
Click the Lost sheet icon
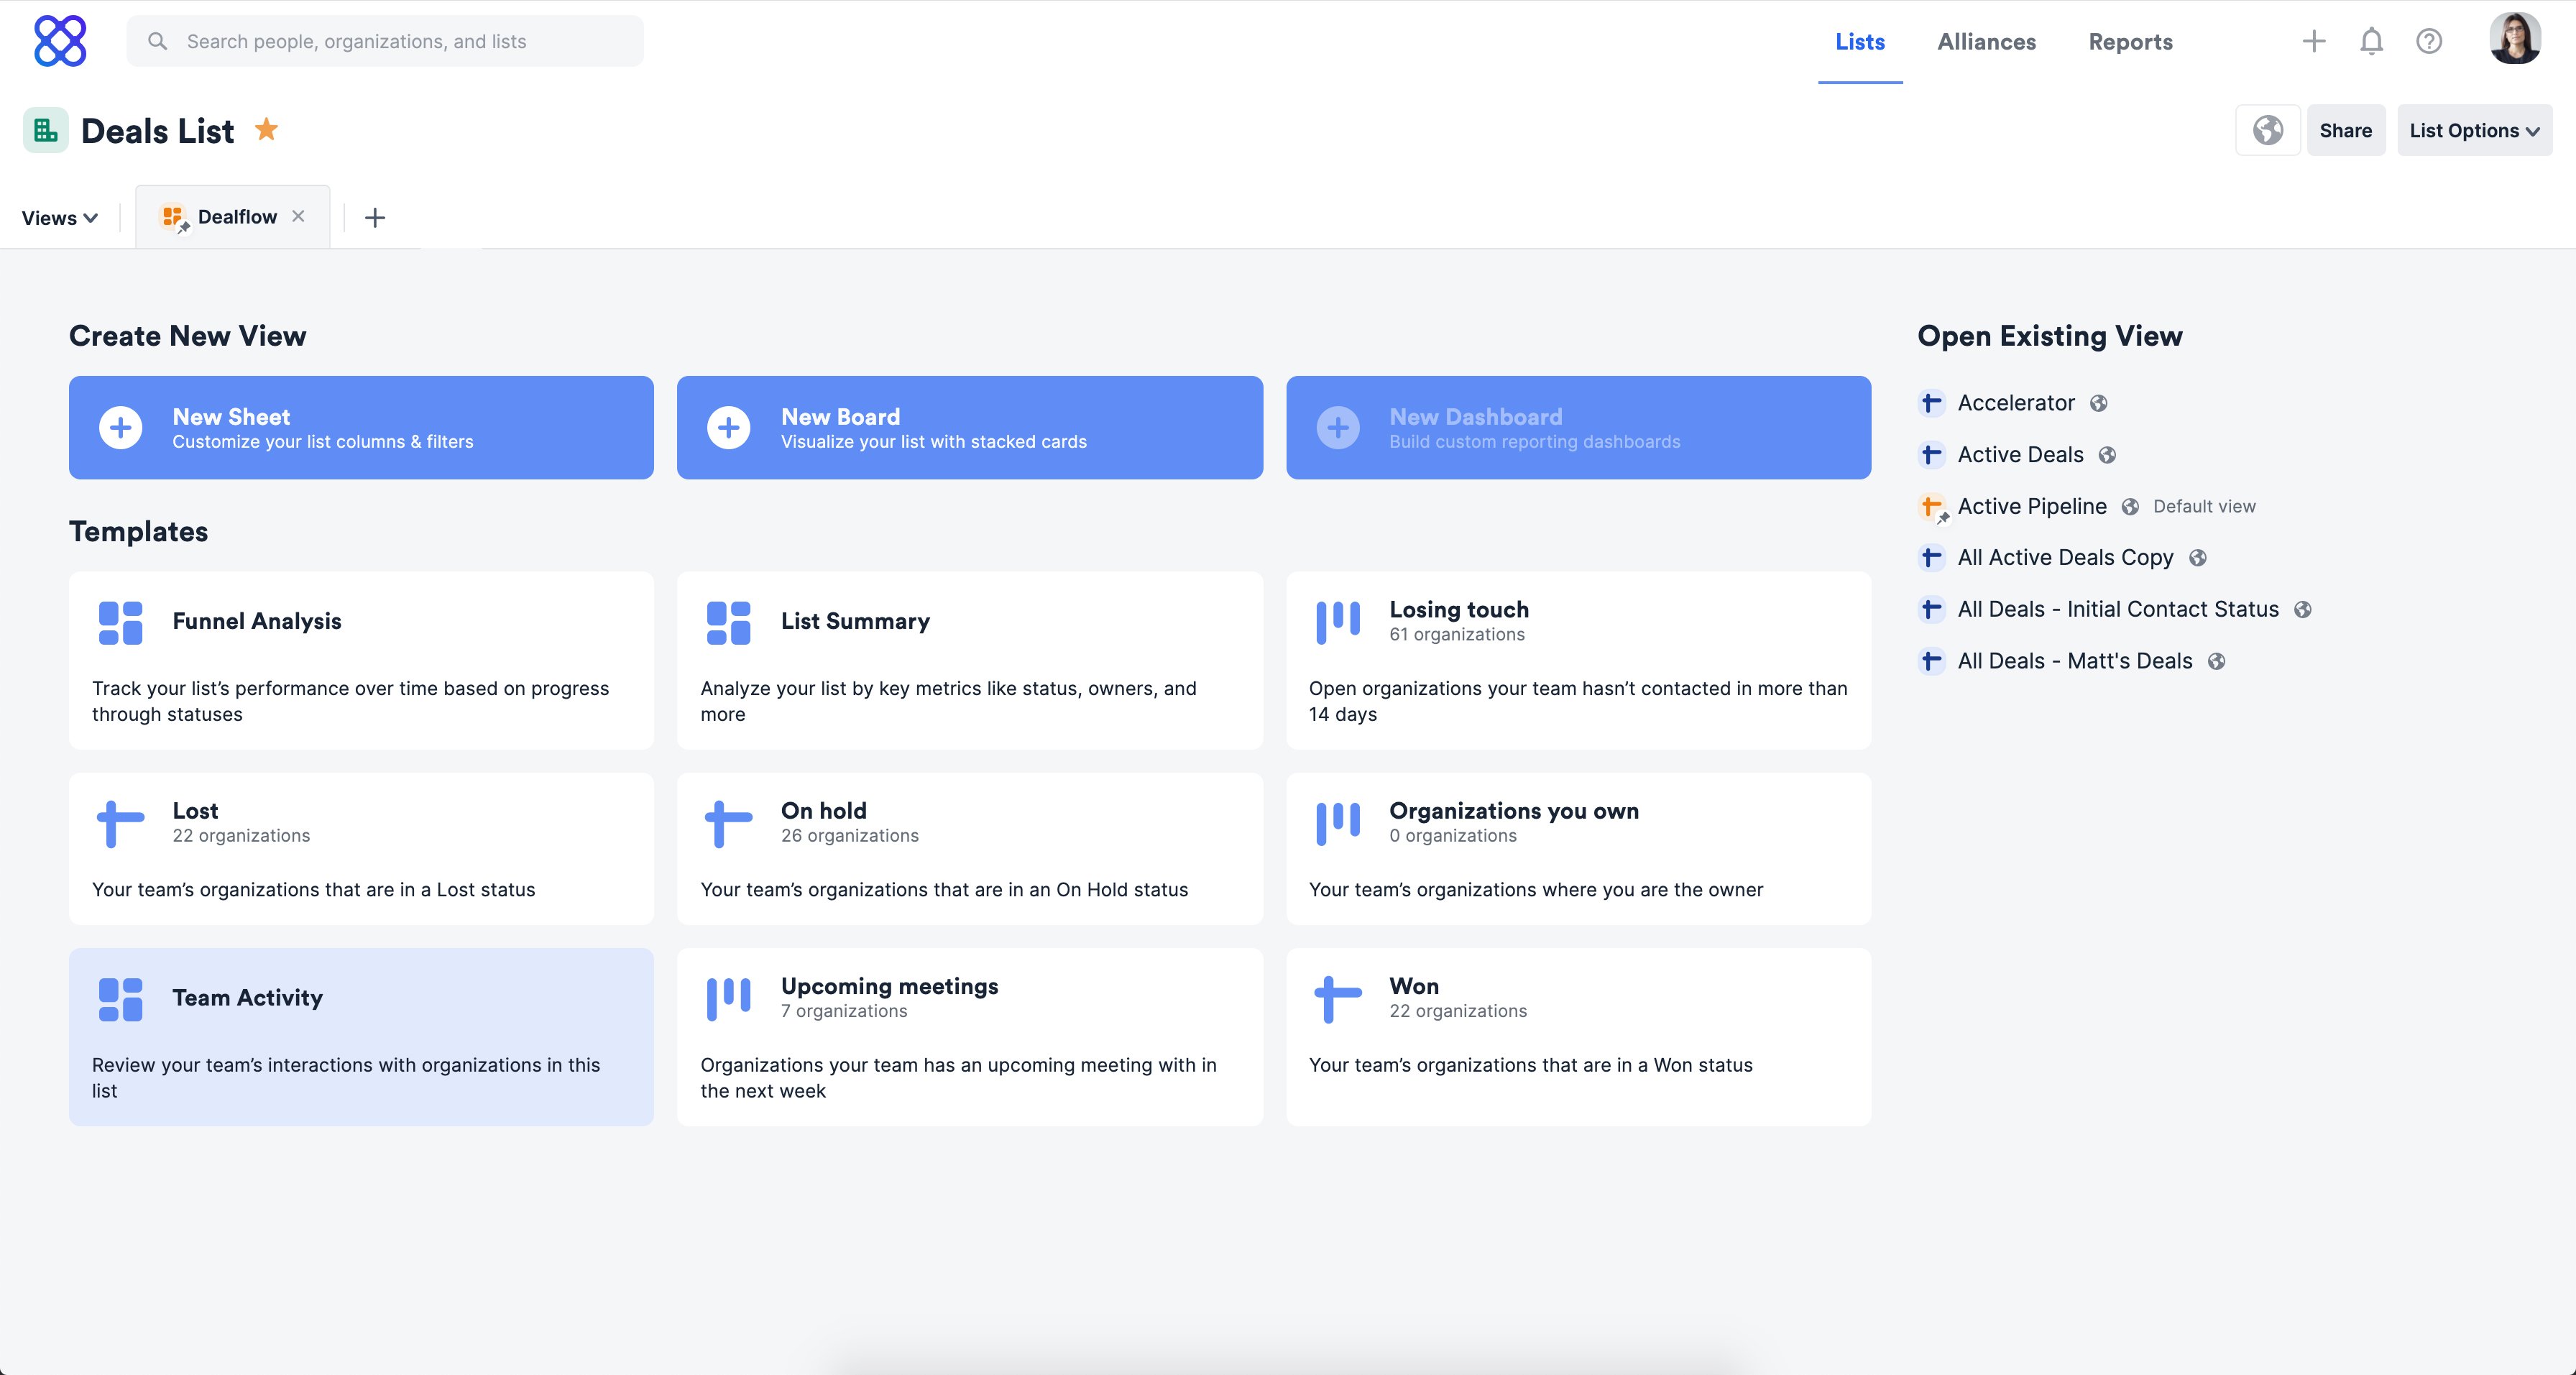(120, 823)
